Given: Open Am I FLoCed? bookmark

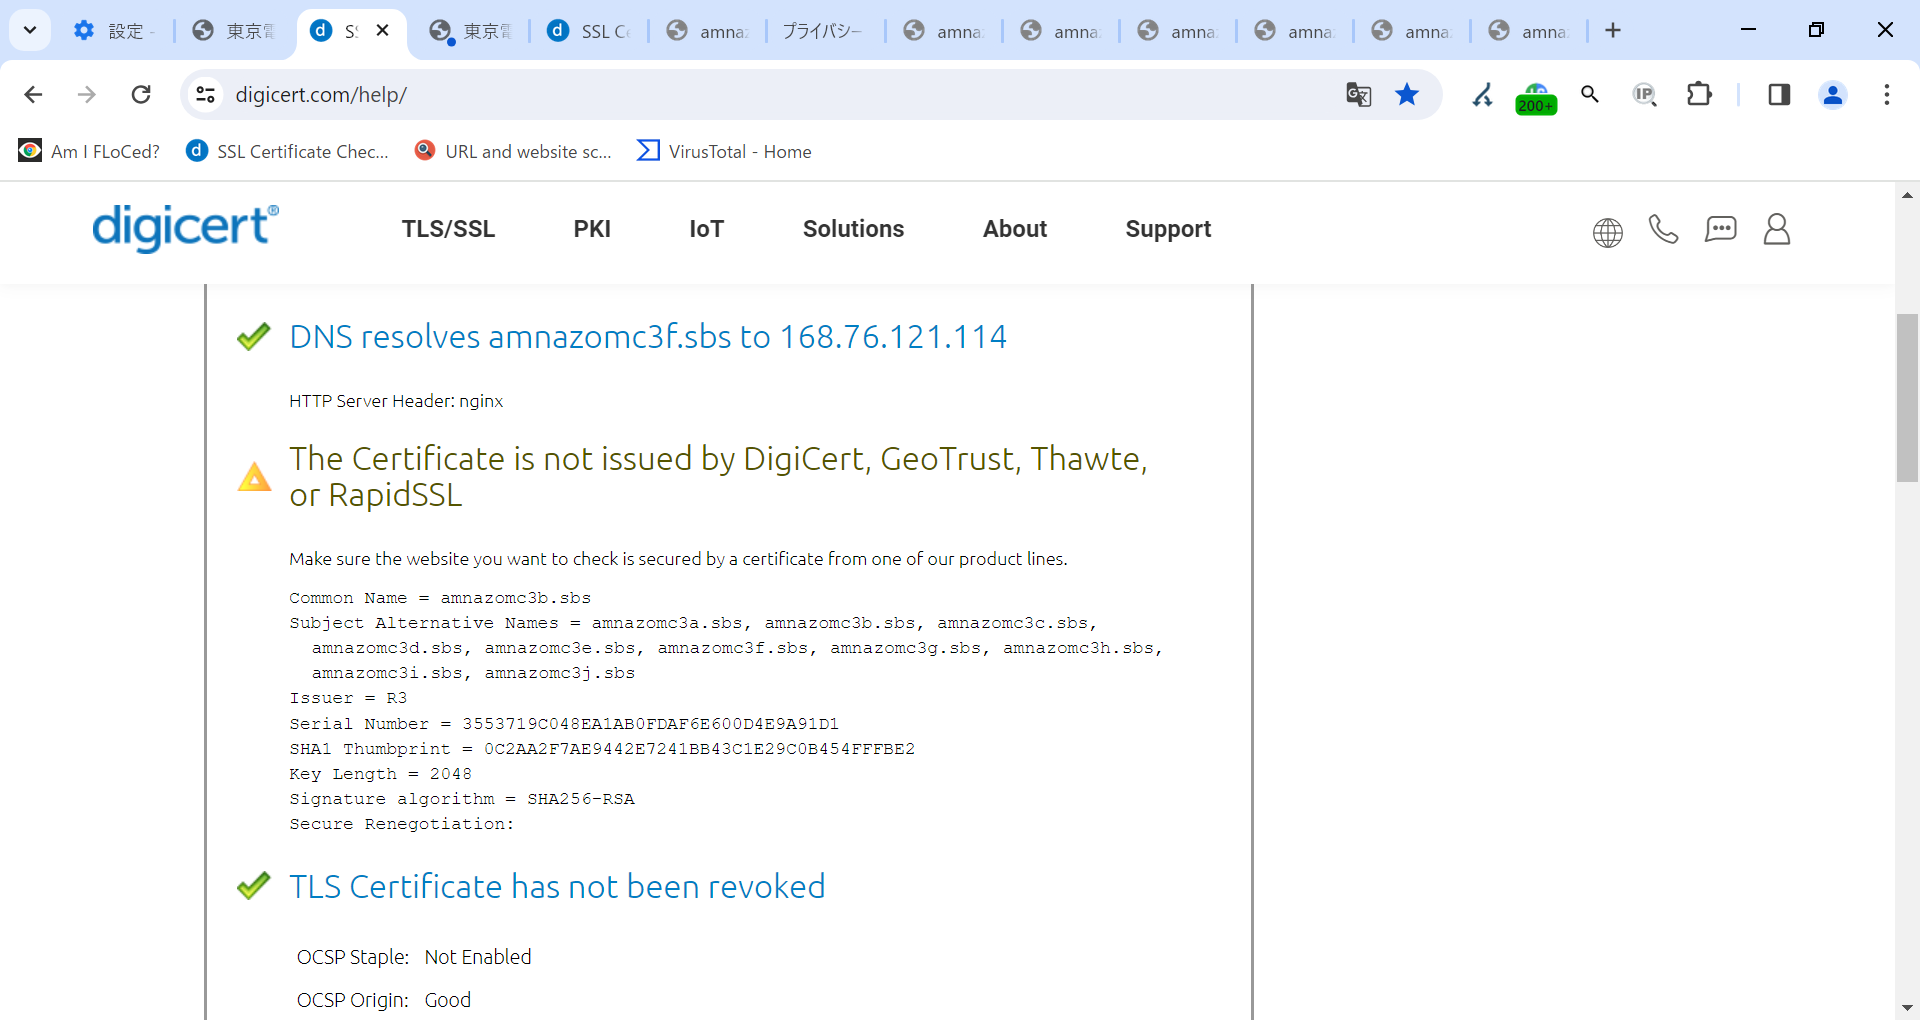Looking at the screenshot, I should 89,151.
